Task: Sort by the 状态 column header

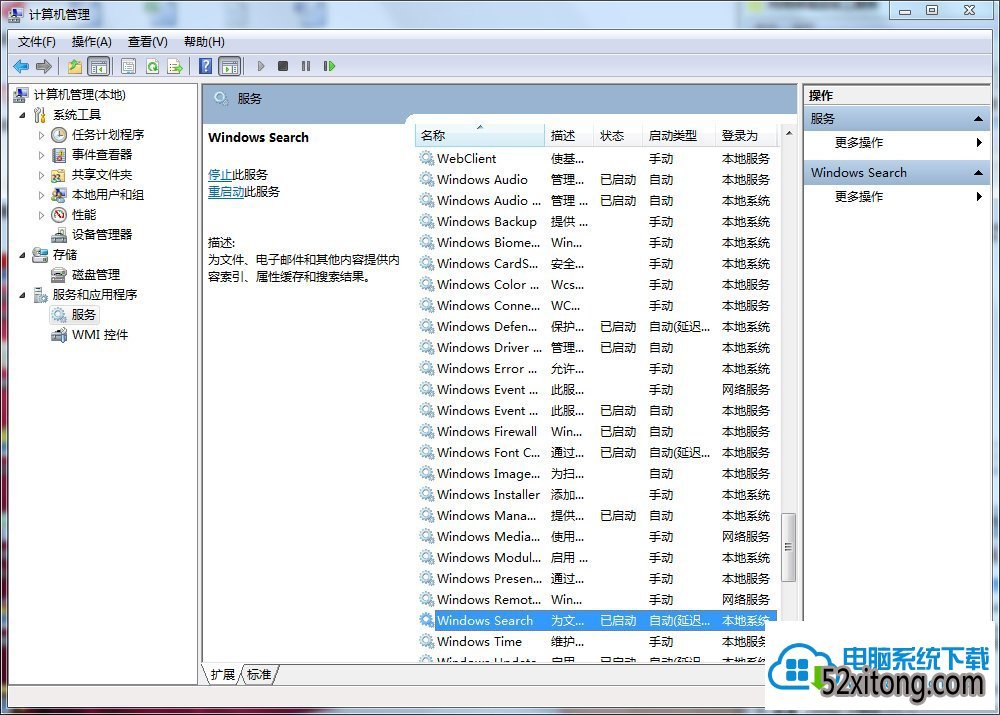Action: pyautogui.click(x=617, y=136)
